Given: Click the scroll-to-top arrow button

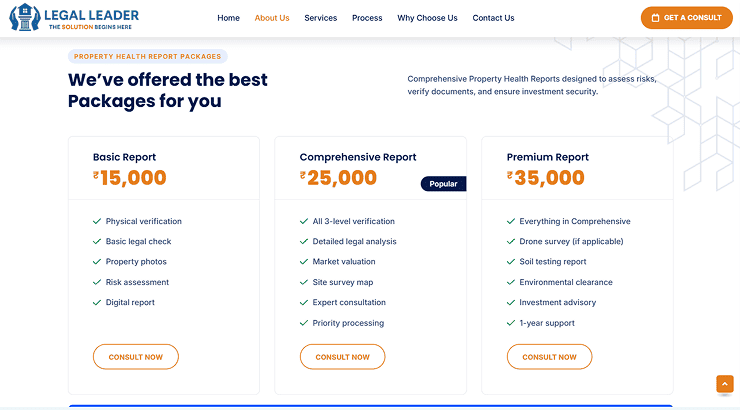Looking at the screenshot, I should point(725,384).
